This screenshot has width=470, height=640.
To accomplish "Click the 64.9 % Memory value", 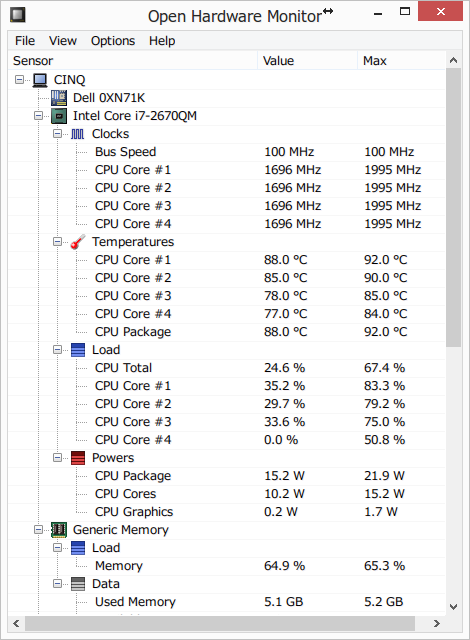I will point(284,566).
